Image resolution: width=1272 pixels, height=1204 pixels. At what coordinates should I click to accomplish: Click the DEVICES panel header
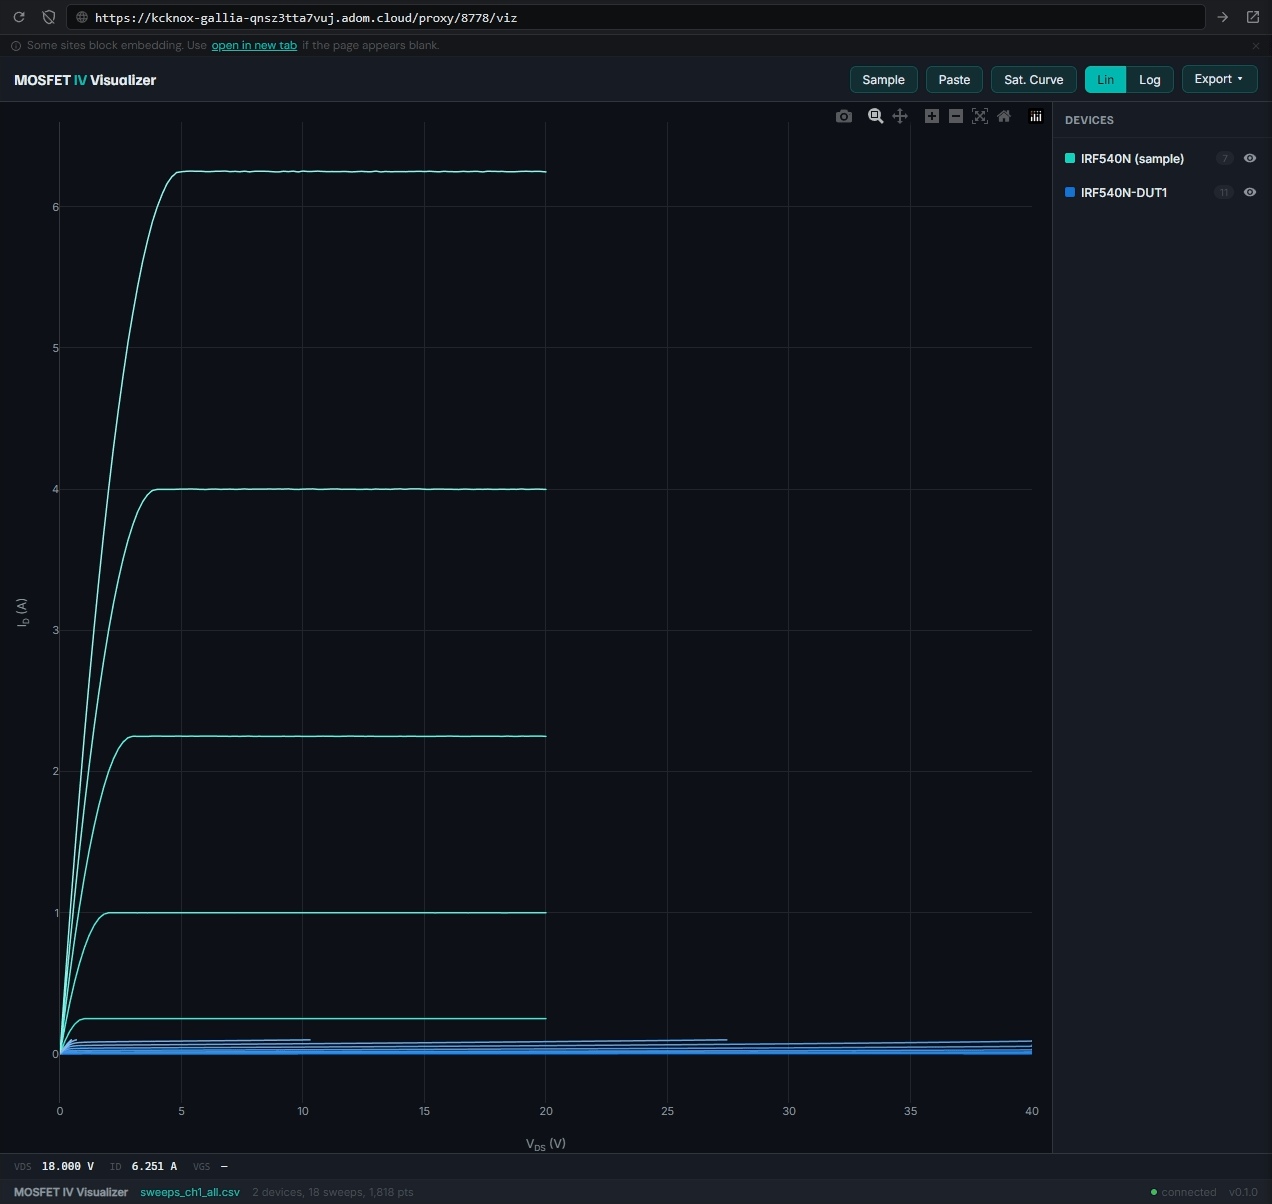coord(1089,120)
